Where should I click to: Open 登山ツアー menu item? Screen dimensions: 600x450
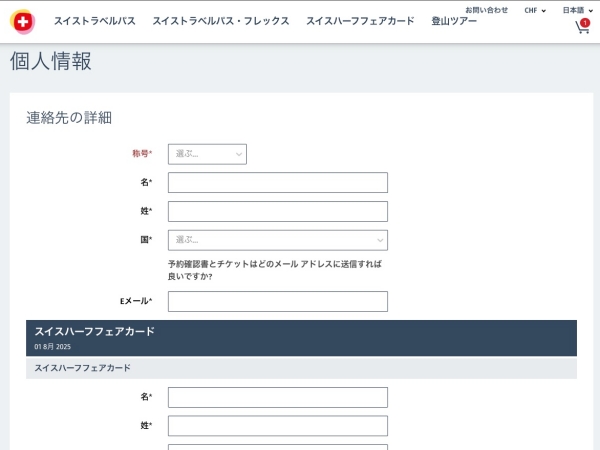(454, 21)
